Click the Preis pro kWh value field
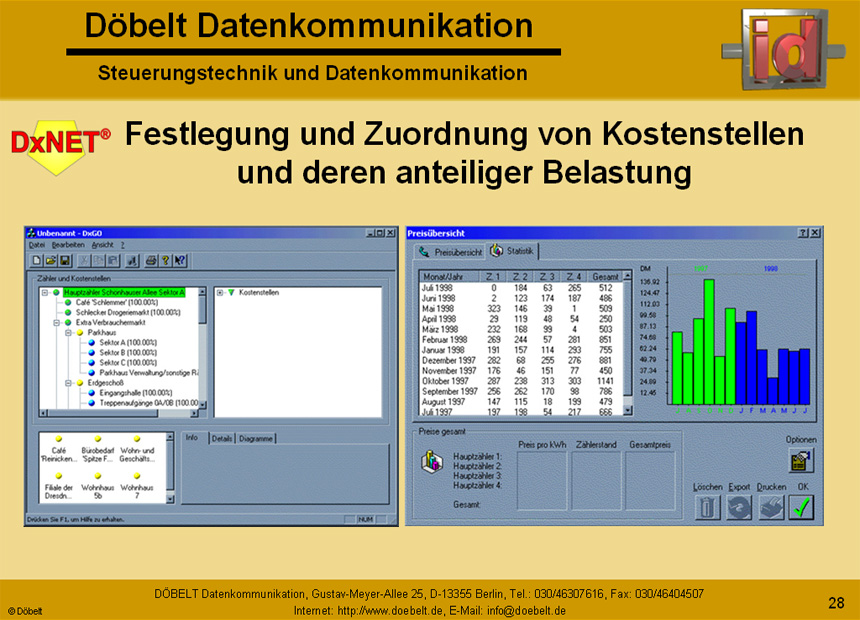 click(x=542, y=480)
